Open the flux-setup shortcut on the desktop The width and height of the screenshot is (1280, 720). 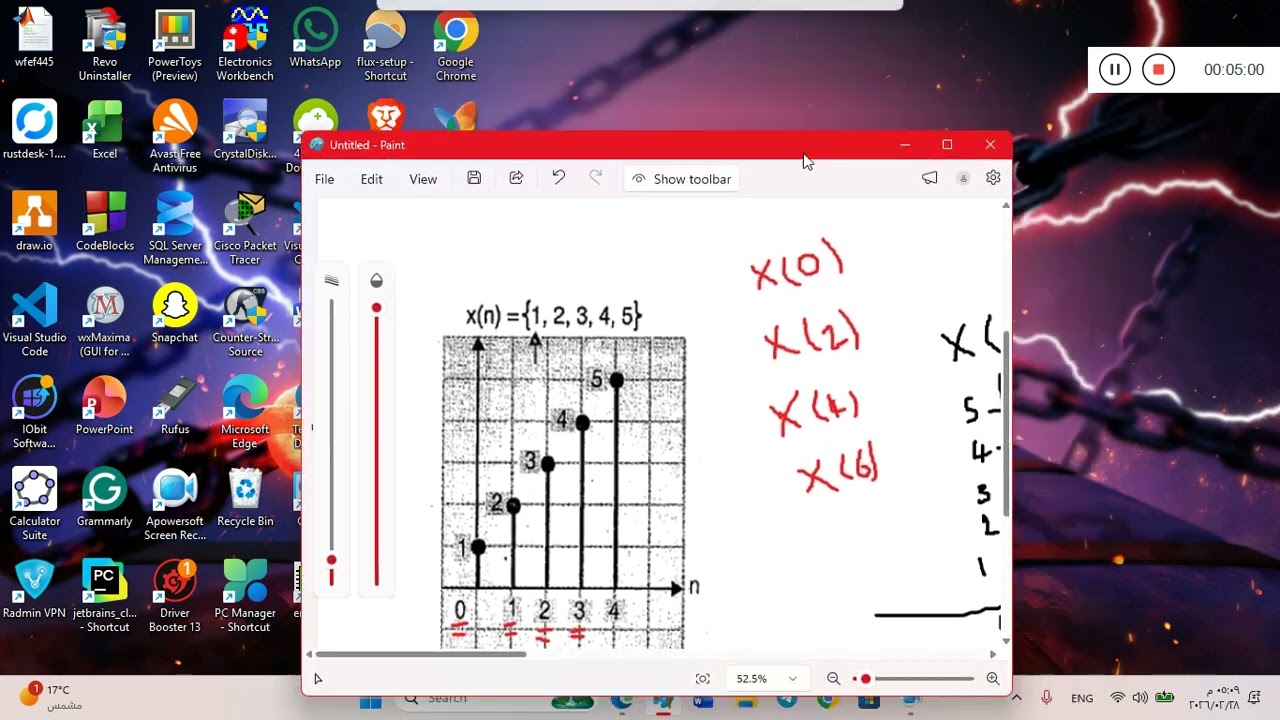click(385, 45)
